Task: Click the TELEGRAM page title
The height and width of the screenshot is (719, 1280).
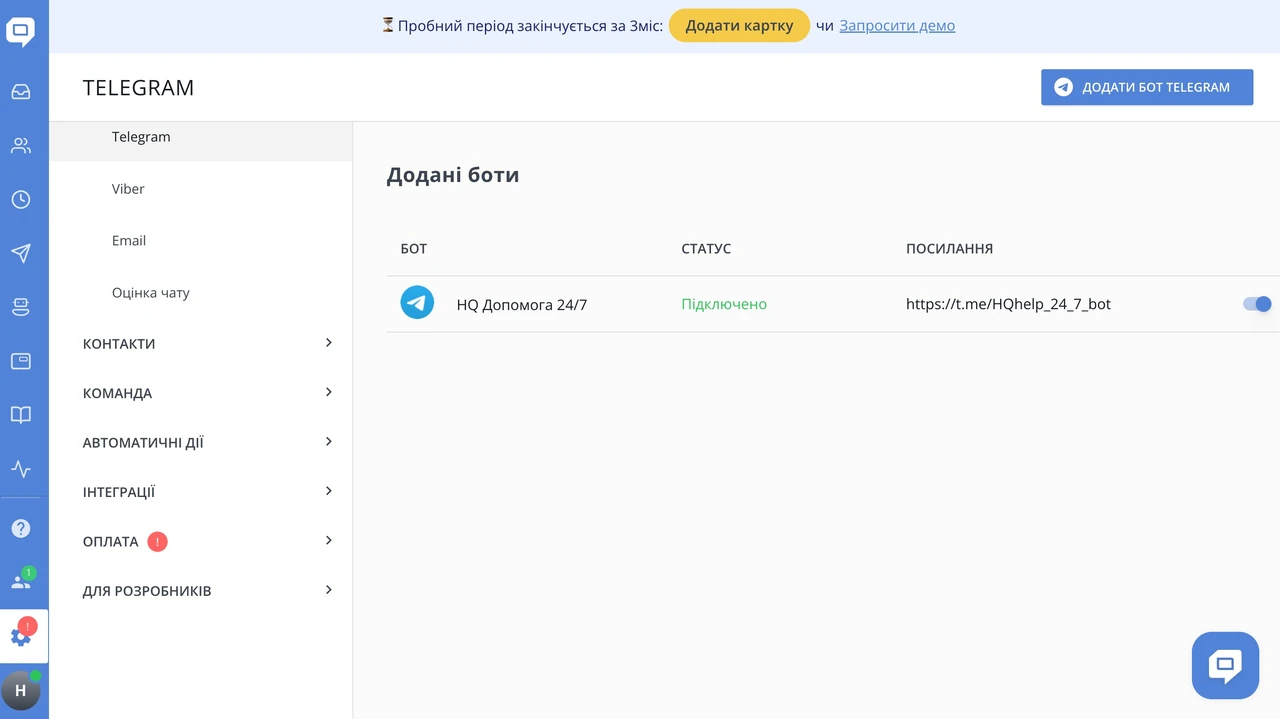Action: (x=138, y=88)
